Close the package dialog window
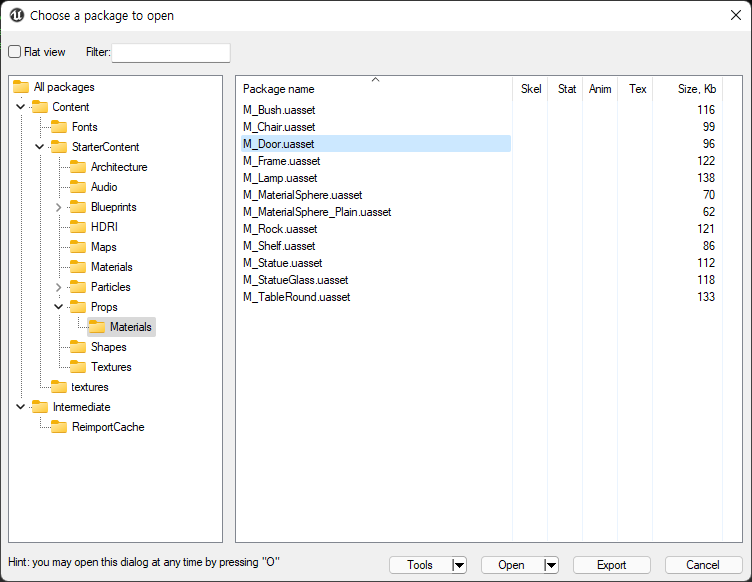 tap(736, 15)
